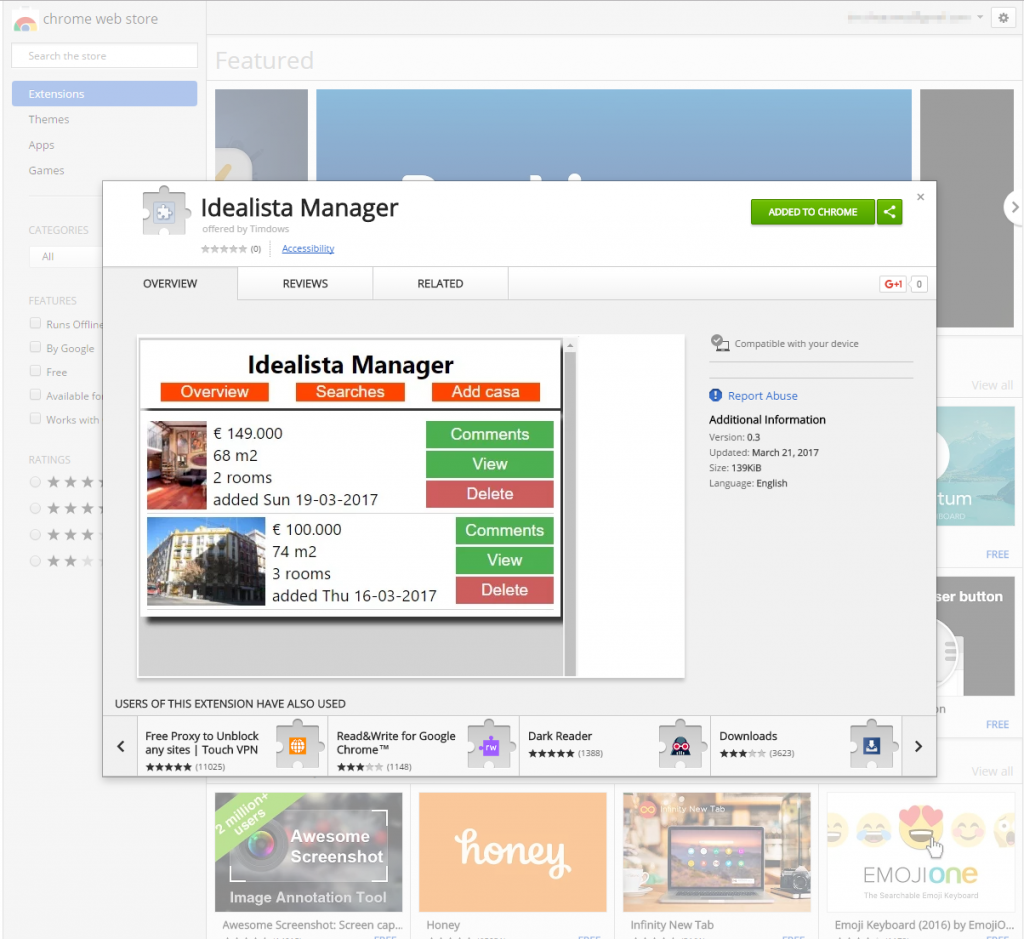Image resolution: width=1024 pixels, height=939 pixels.
Task: Click the 'Language: English' info line
Action: [x=748, y=483]
